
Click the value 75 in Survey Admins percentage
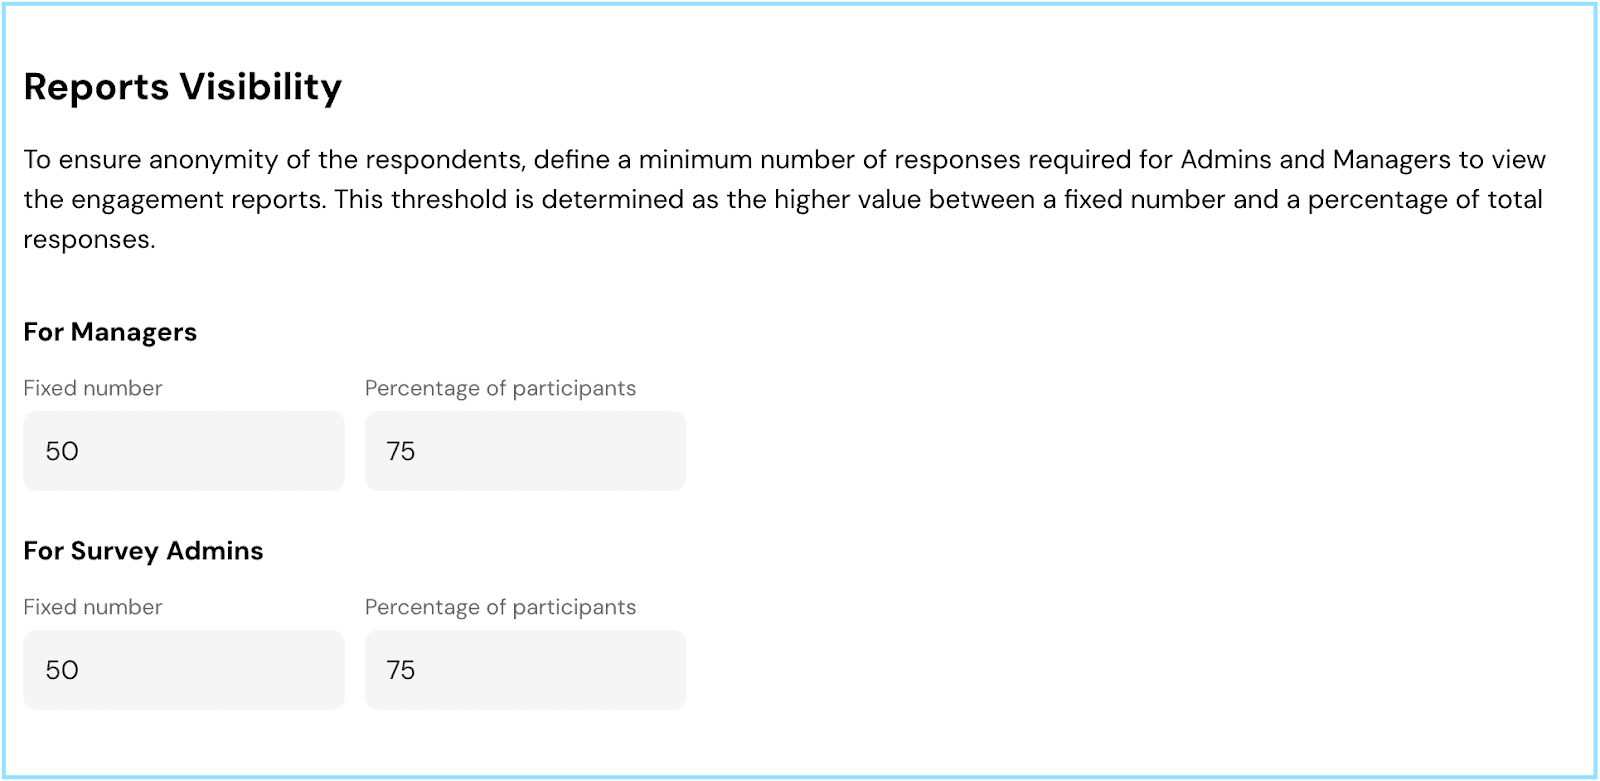pyautogui.click(x=401, y=670)
